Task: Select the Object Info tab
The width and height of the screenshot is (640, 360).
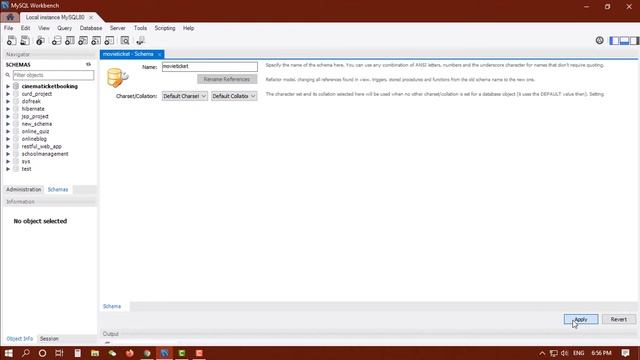Action: pos(20,339)
